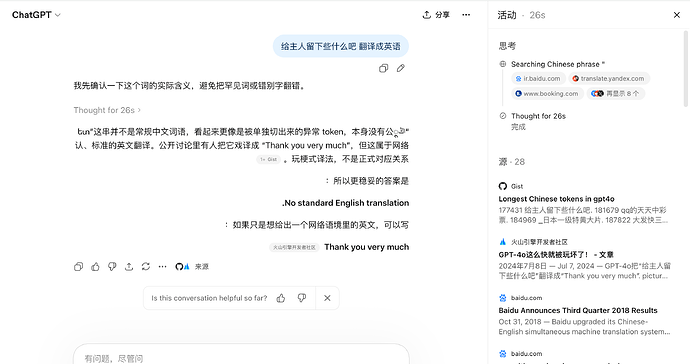This screenshot has width=690, height=364.
Task: Thumbs up the assistant response
Action: point(95,266)
